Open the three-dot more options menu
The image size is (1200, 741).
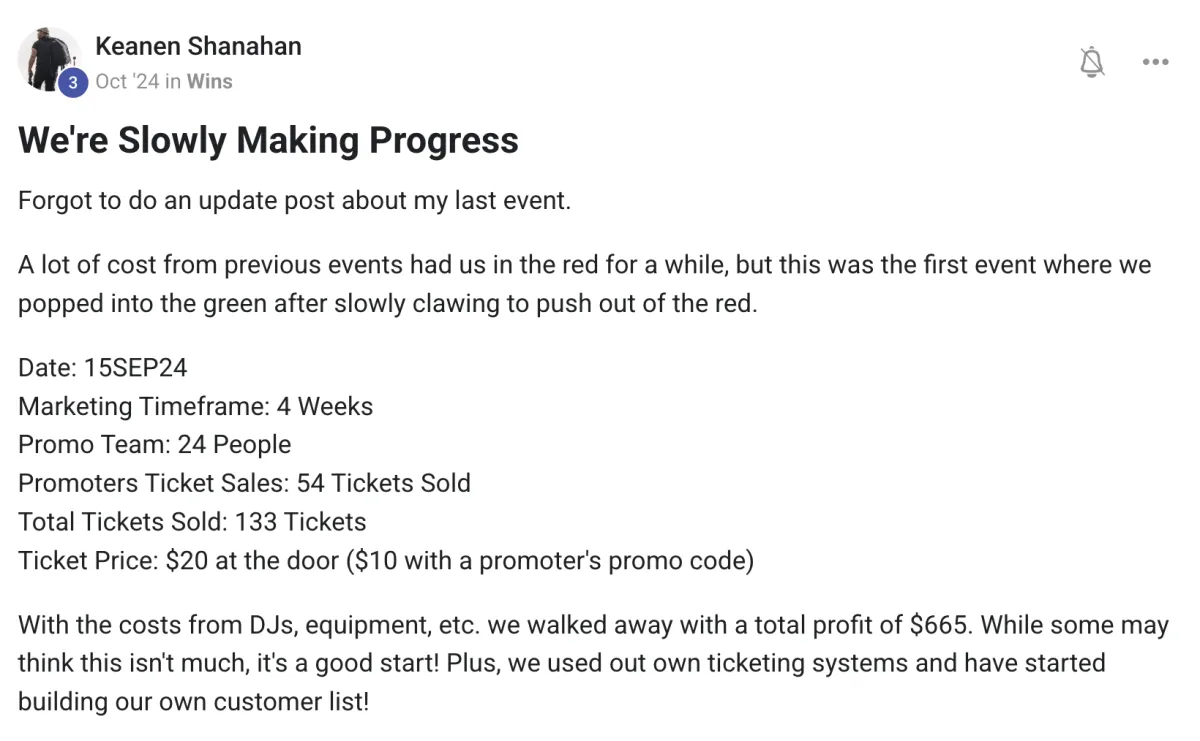pos(1155,62)
